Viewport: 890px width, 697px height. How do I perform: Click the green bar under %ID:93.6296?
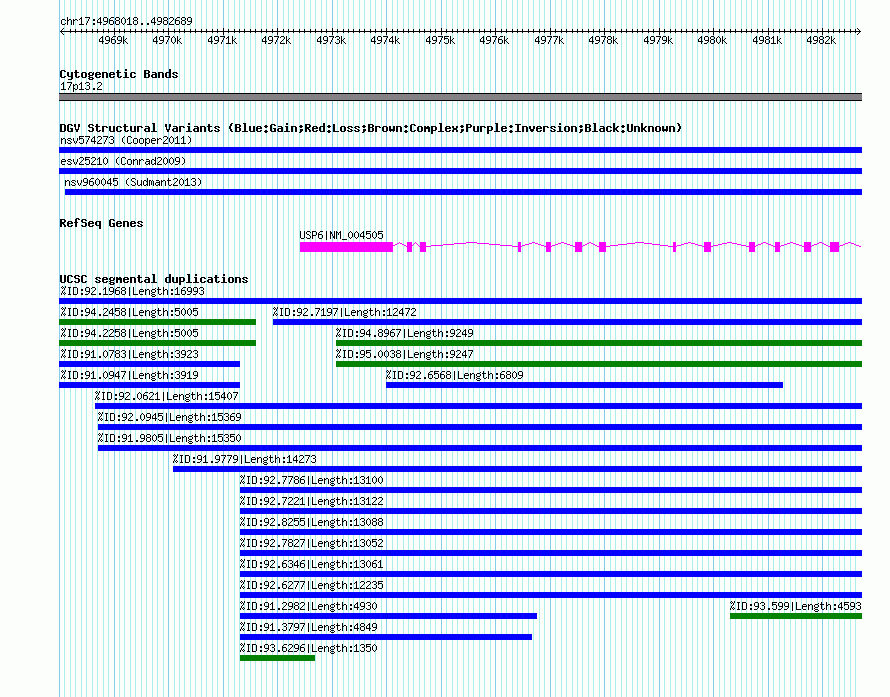click(278, 658)
